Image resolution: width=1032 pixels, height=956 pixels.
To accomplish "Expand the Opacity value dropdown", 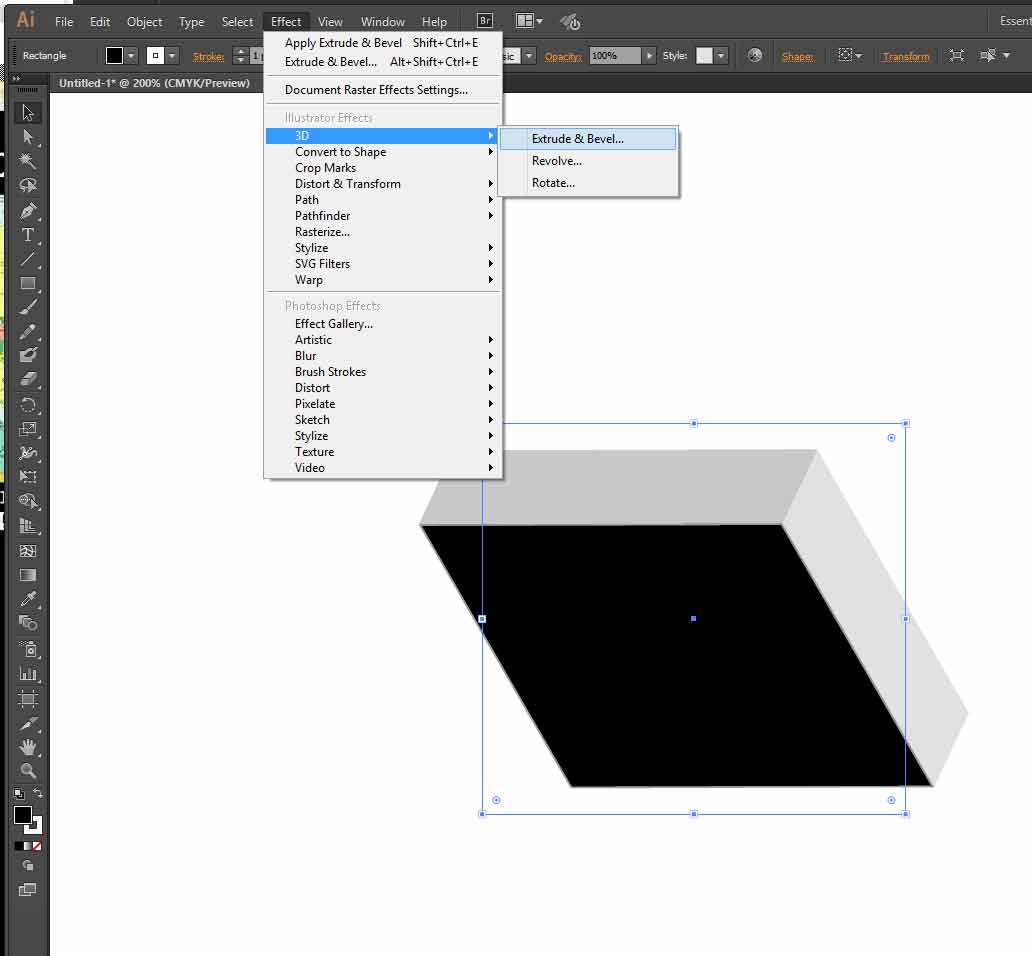I will 649,56.
